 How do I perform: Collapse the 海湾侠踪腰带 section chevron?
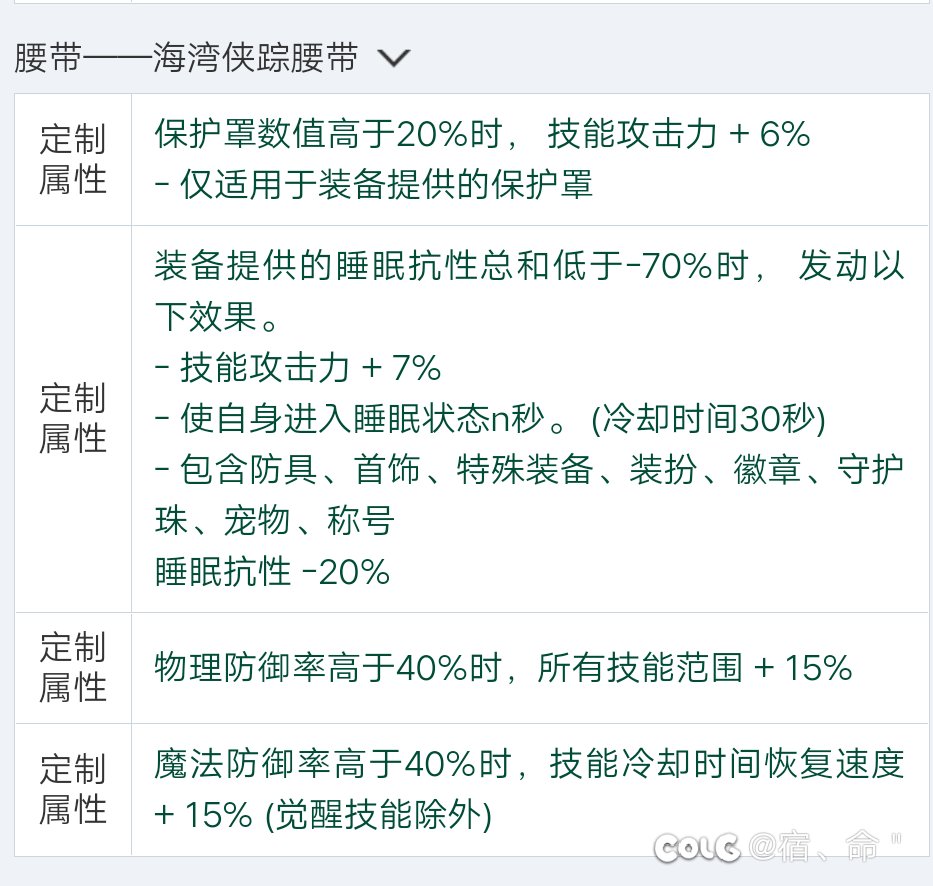(394, 58)
